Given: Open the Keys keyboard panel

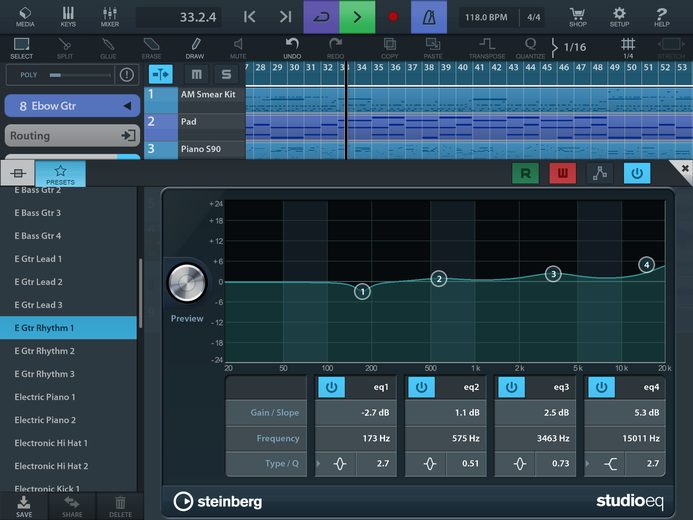Looking at the screenshot, I should coord(68,17).
